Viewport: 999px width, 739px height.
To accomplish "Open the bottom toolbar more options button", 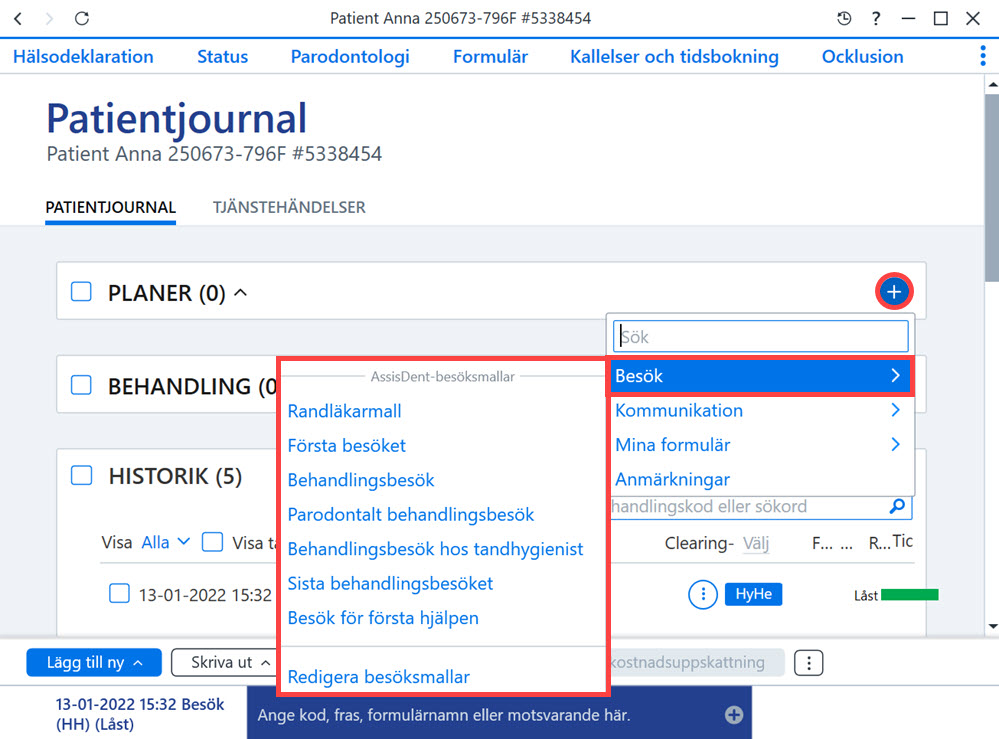I will click(x=809, y=663).
